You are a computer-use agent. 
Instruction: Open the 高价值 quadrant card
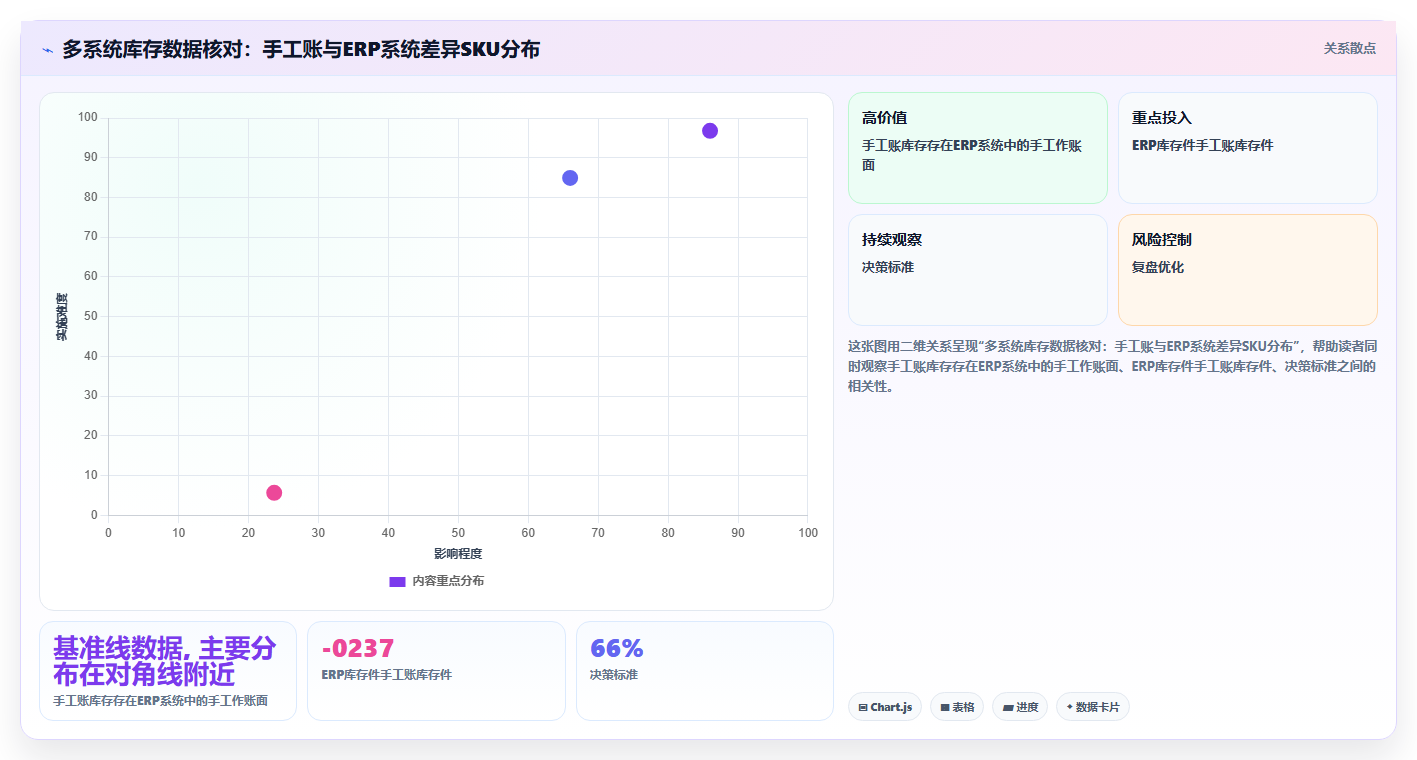pyautogui.click(x=978, y=148)
